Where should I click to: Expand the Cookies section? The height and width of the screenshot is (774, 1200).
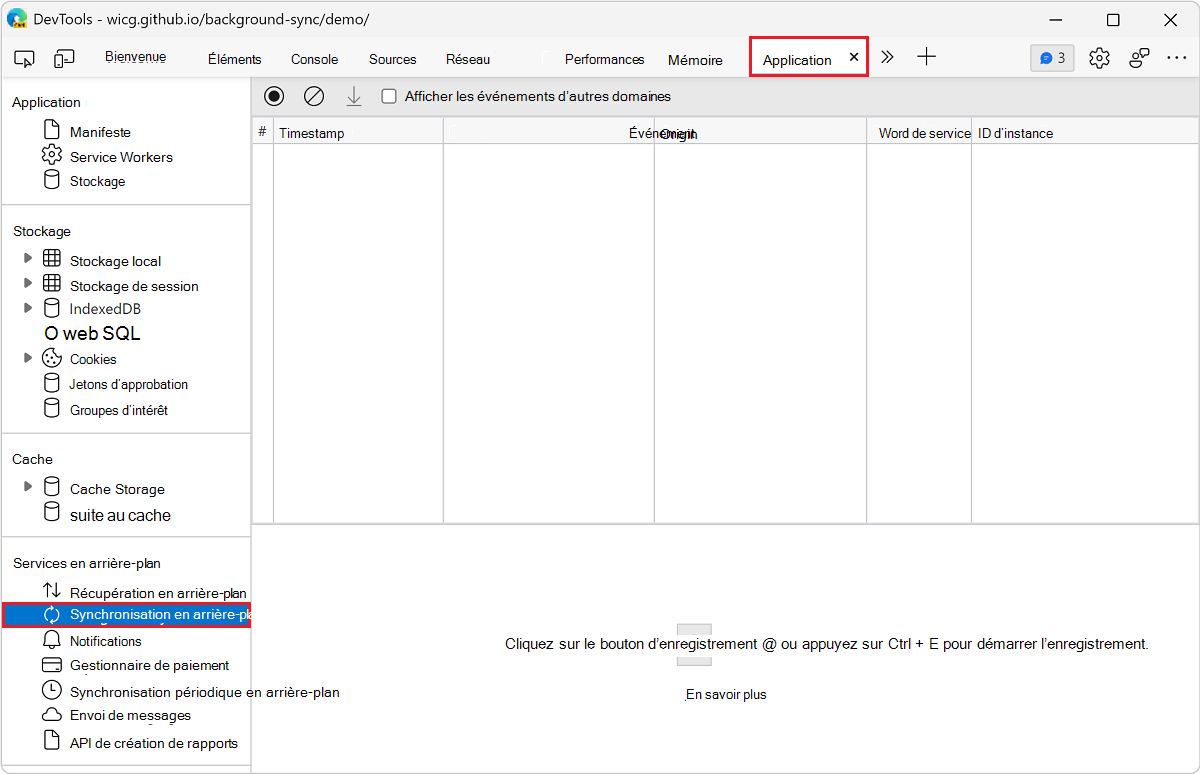[29, 357]
